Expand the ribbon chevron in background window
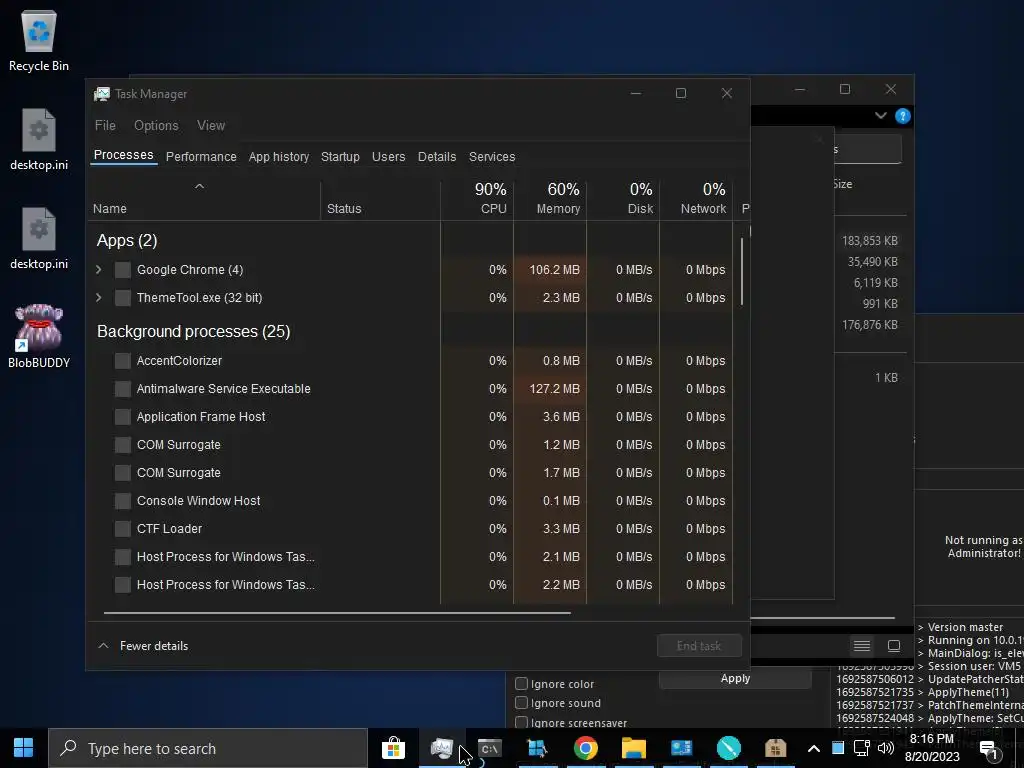 [880, 116]
